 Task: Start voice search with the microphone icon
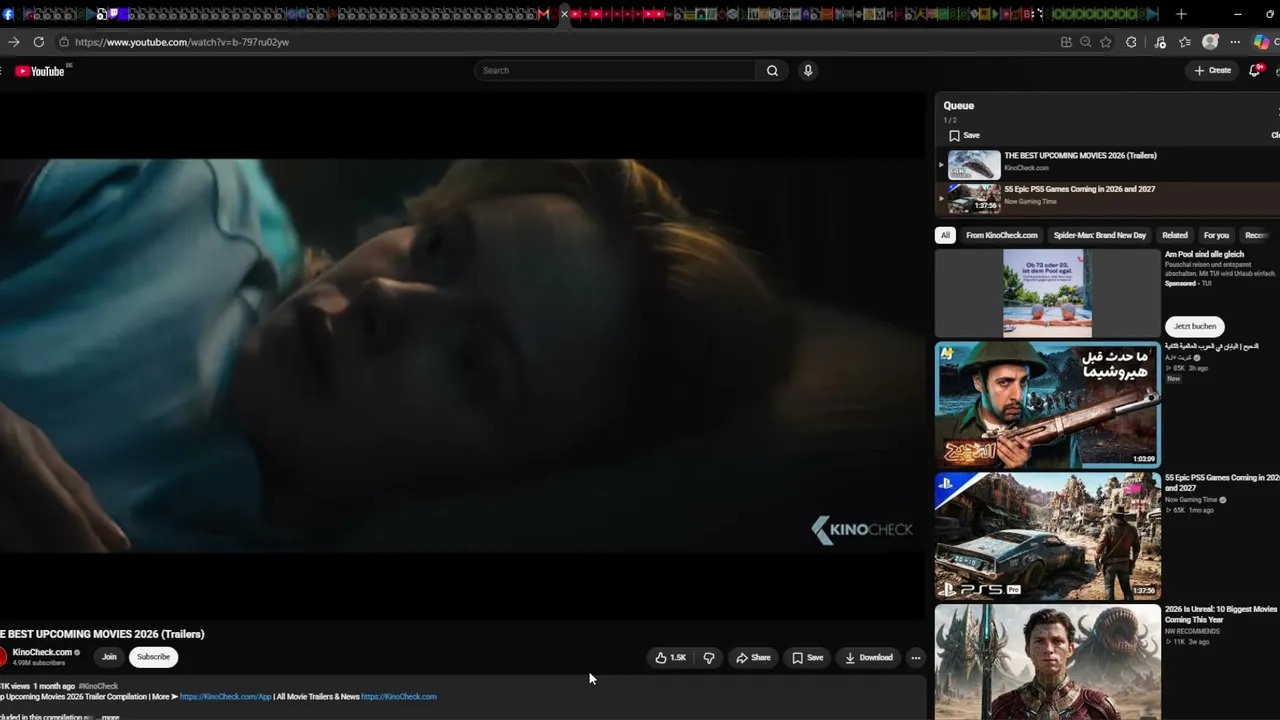click(808, 71)
